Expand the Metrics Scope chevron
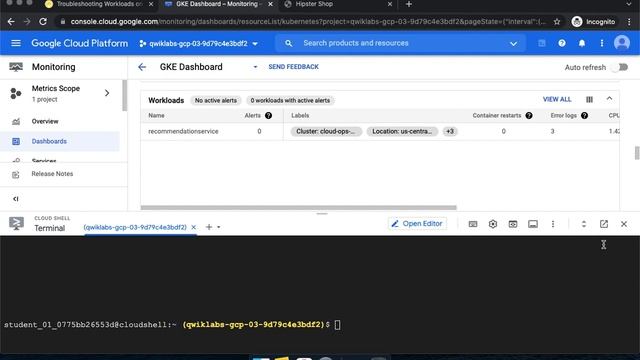The image size is (640, 360). click(x=107, y=93)
